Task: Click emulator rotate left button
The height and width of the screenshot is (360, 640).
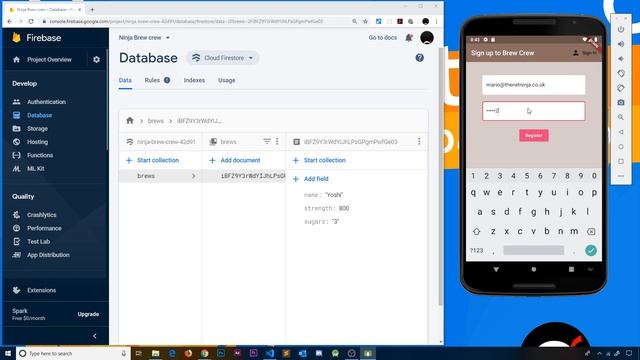Action: (x=621, y=73)
